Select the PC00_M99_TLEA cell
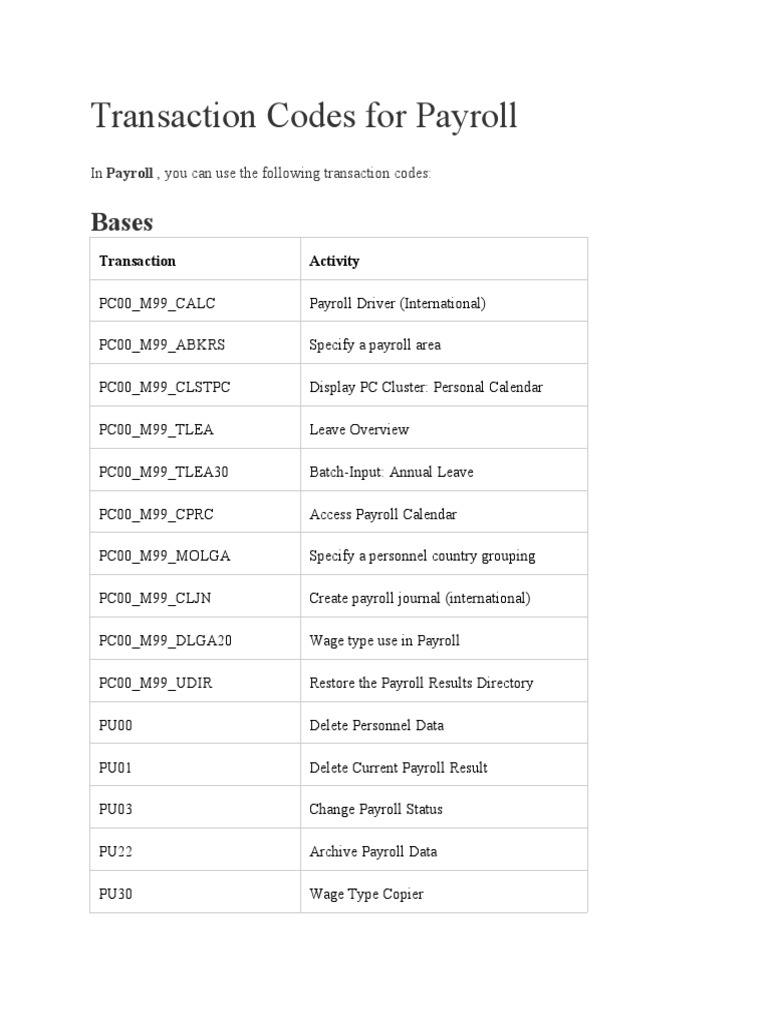The height and width of the screenshot is (1024, 768). coord(156,430)
